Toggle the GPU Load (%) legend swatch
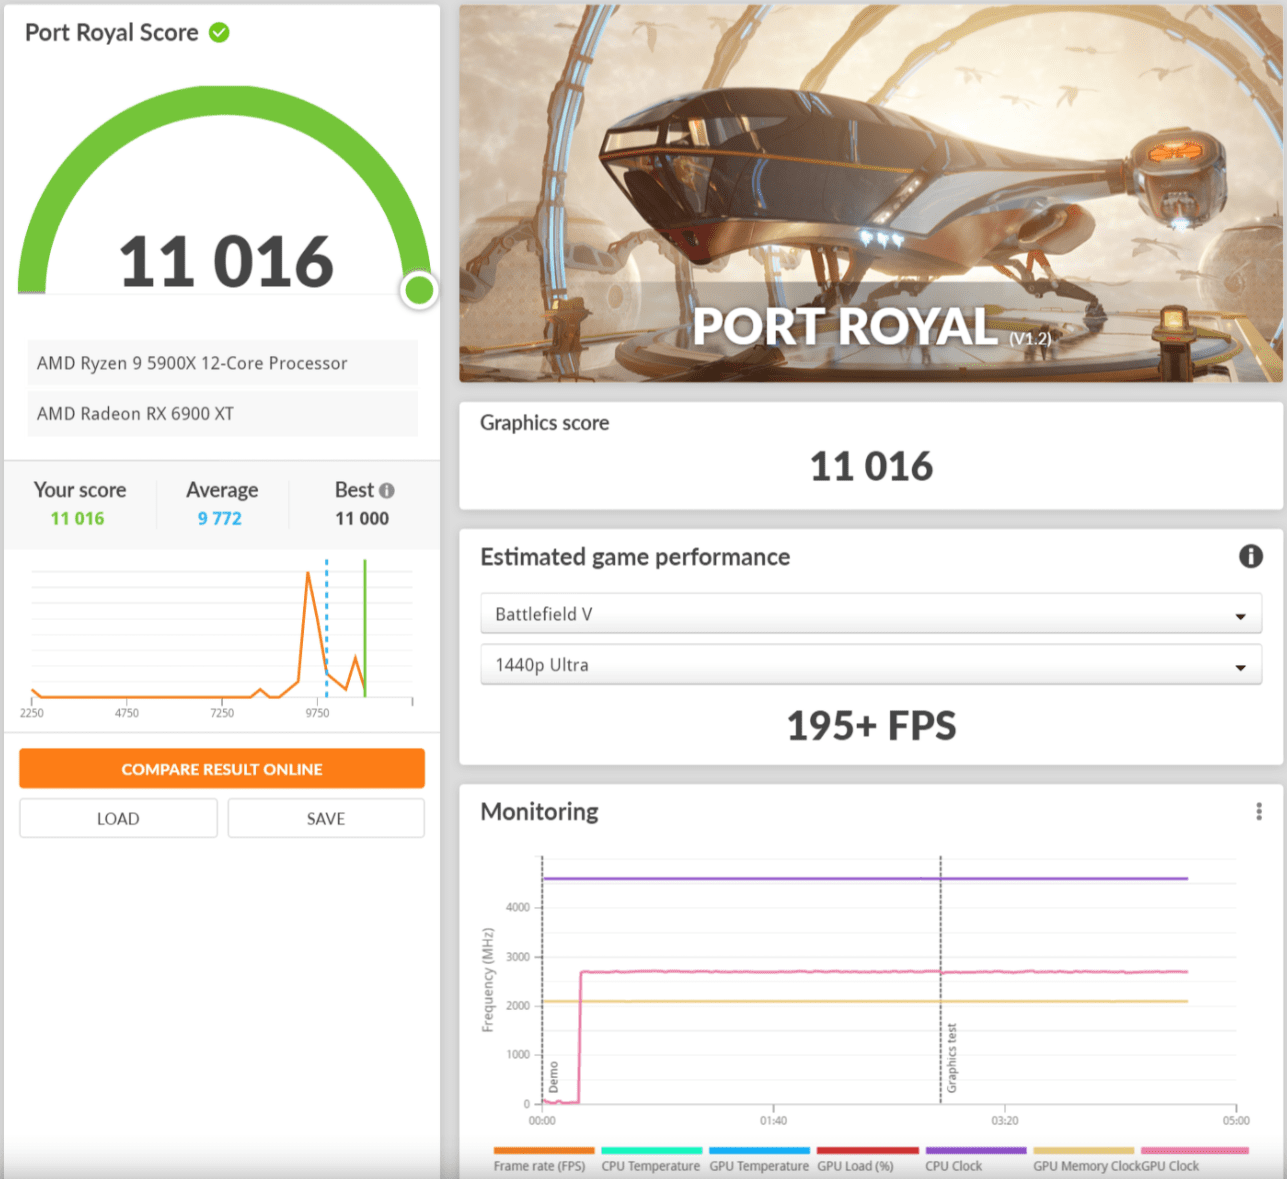The width and height of the screenshot is (1287, 1179). pyautogui.click(x=868, y=1151)
